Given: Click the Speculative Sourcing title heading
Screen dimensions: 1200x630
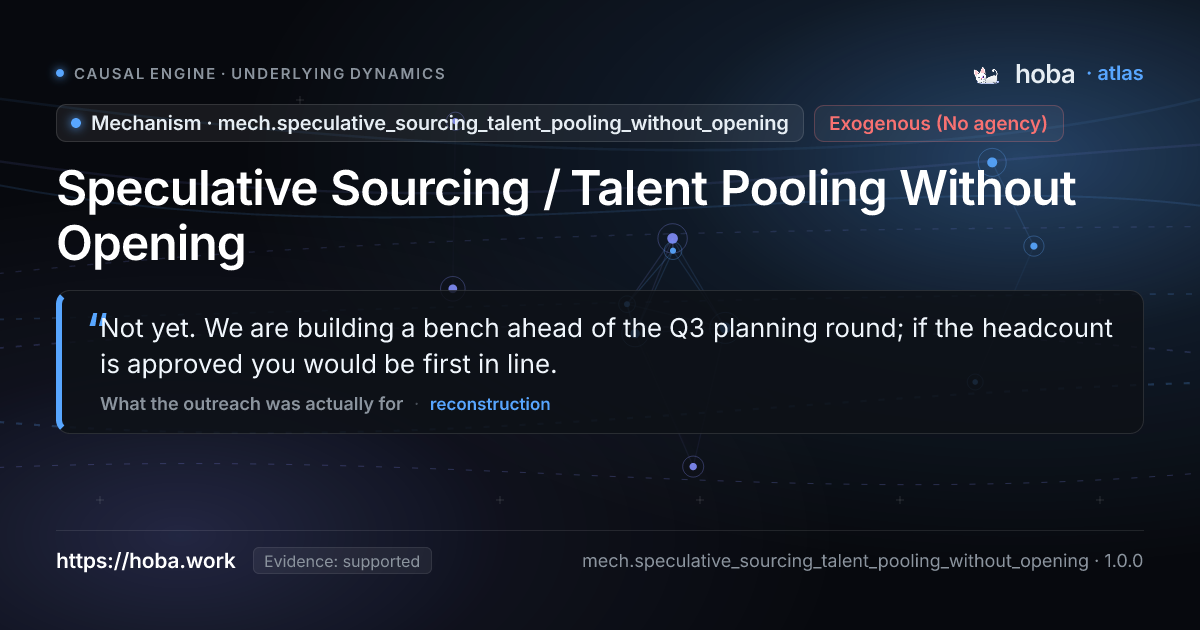Looking at the screenshot, I should click(566, 216).
